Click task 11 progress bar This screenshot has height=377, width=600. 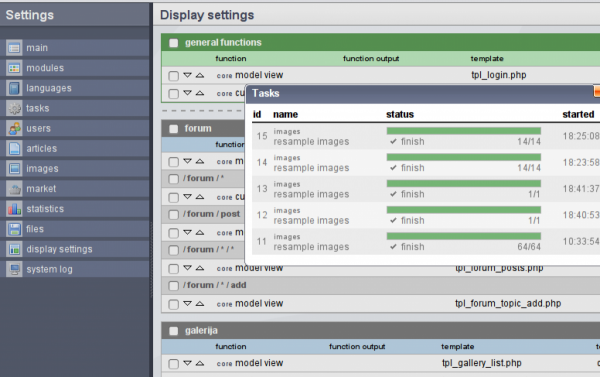(464, 237)
